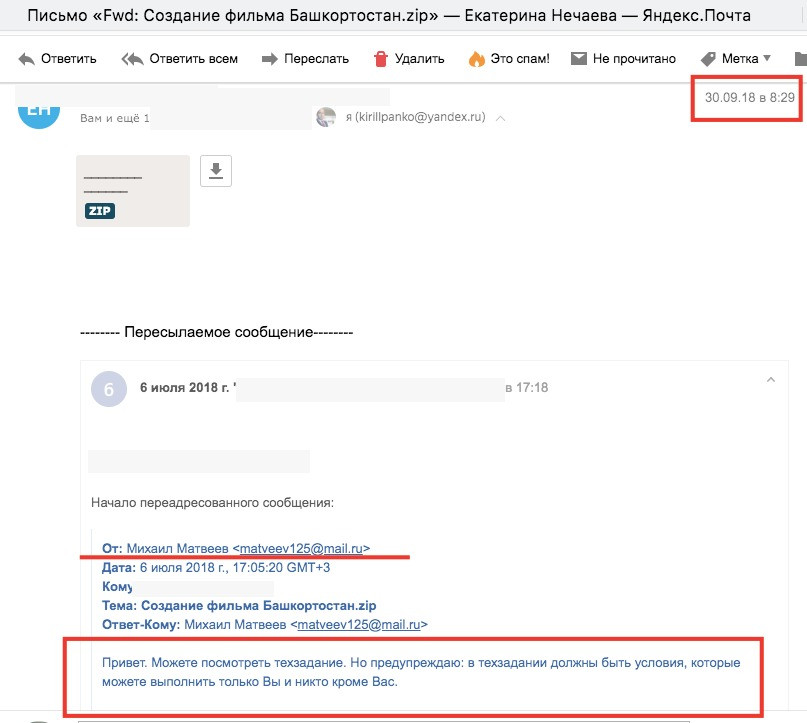Click the recipient avatar beside kirillpanko
The width and height of the screenshot is (807, 723).
[x=326, y=117]
